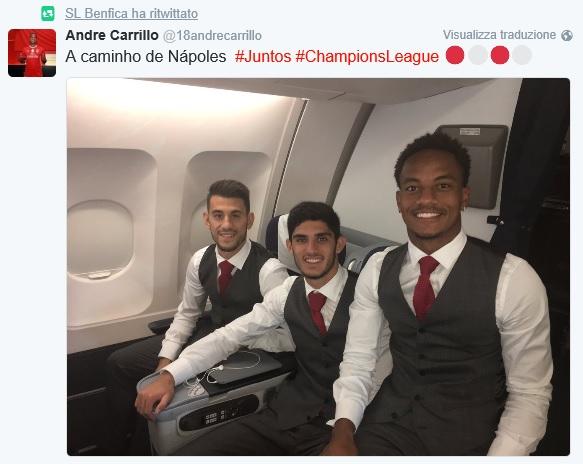Open Andre Carrillo's profile avatar
The width and height of the screenshot is (583, 464).
point(32,53)
